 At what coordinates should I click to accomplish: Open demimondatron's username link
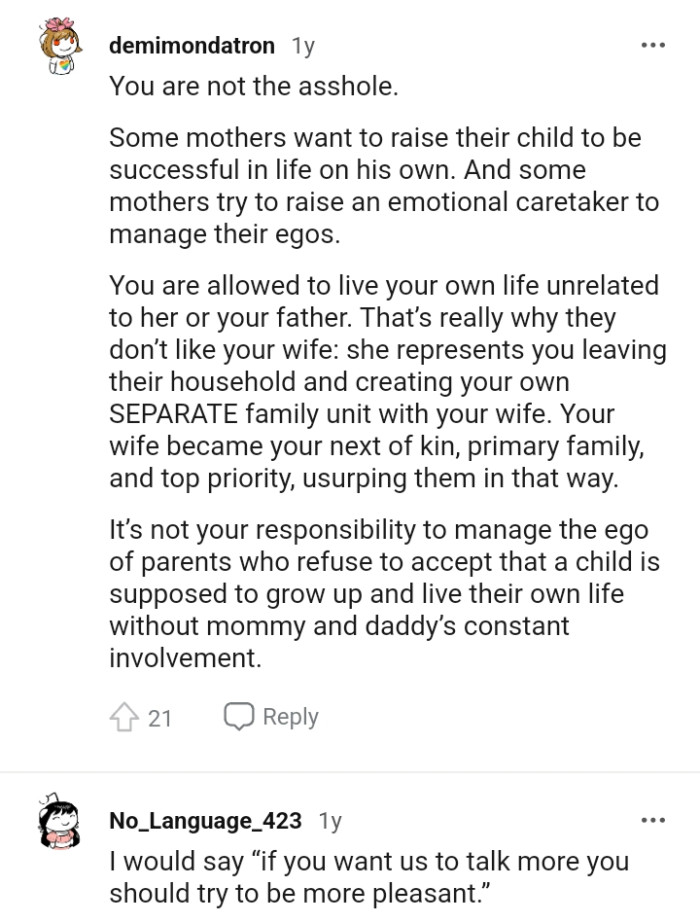(x=193, y=45)
